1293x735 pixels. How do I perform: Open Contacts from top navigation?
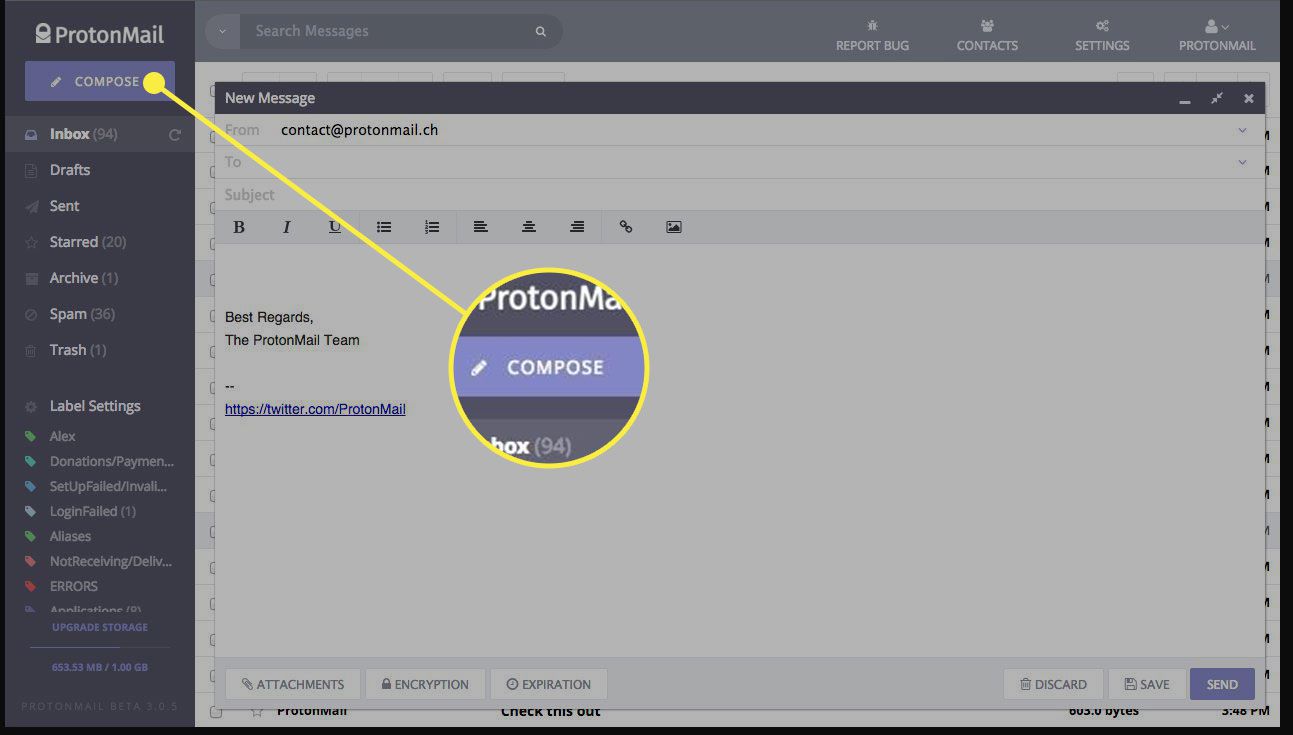pyautogui.click(x=987, y=35)
